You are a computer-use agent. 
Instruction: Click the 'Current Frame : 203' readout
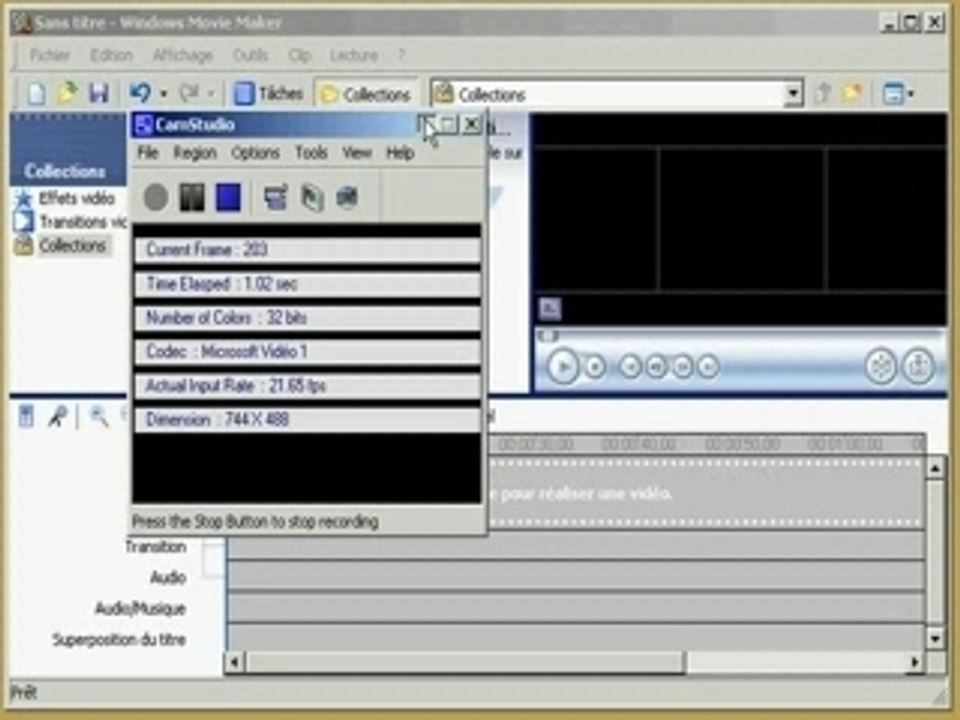(307, 250)
